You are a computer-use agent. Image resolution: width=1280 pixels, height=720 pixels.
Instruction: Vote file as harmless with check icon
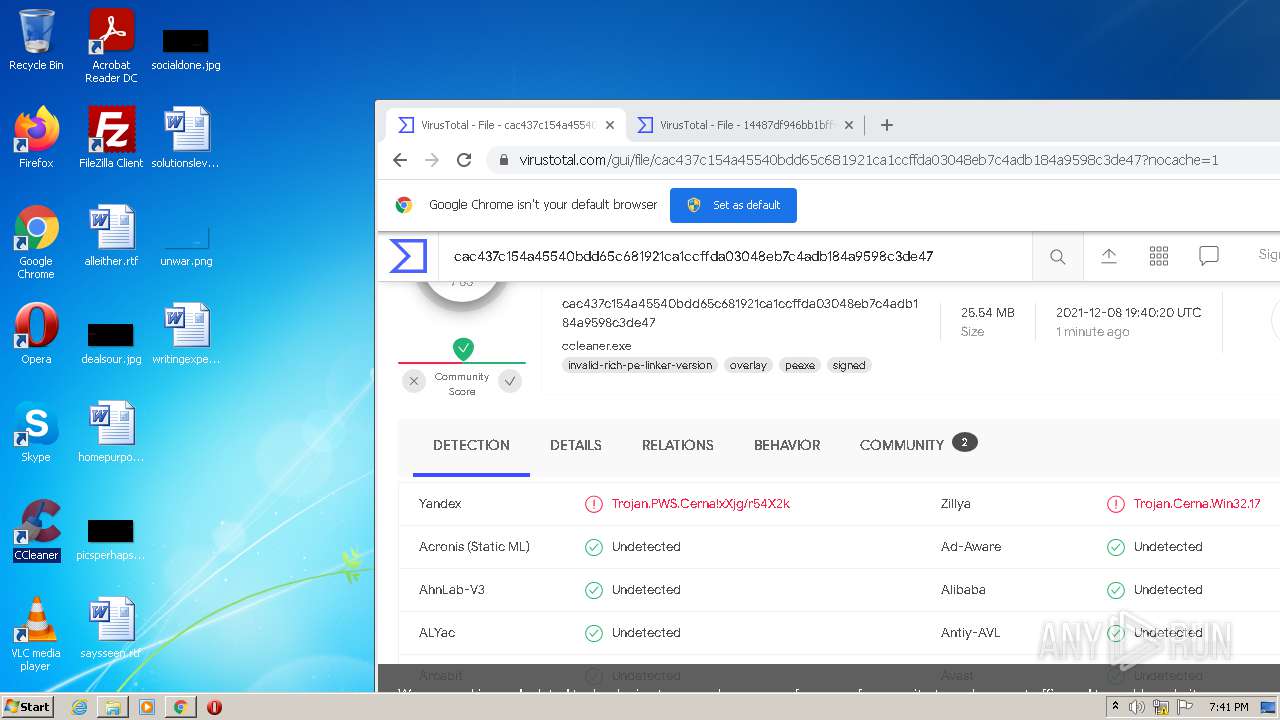coord(510,381)
